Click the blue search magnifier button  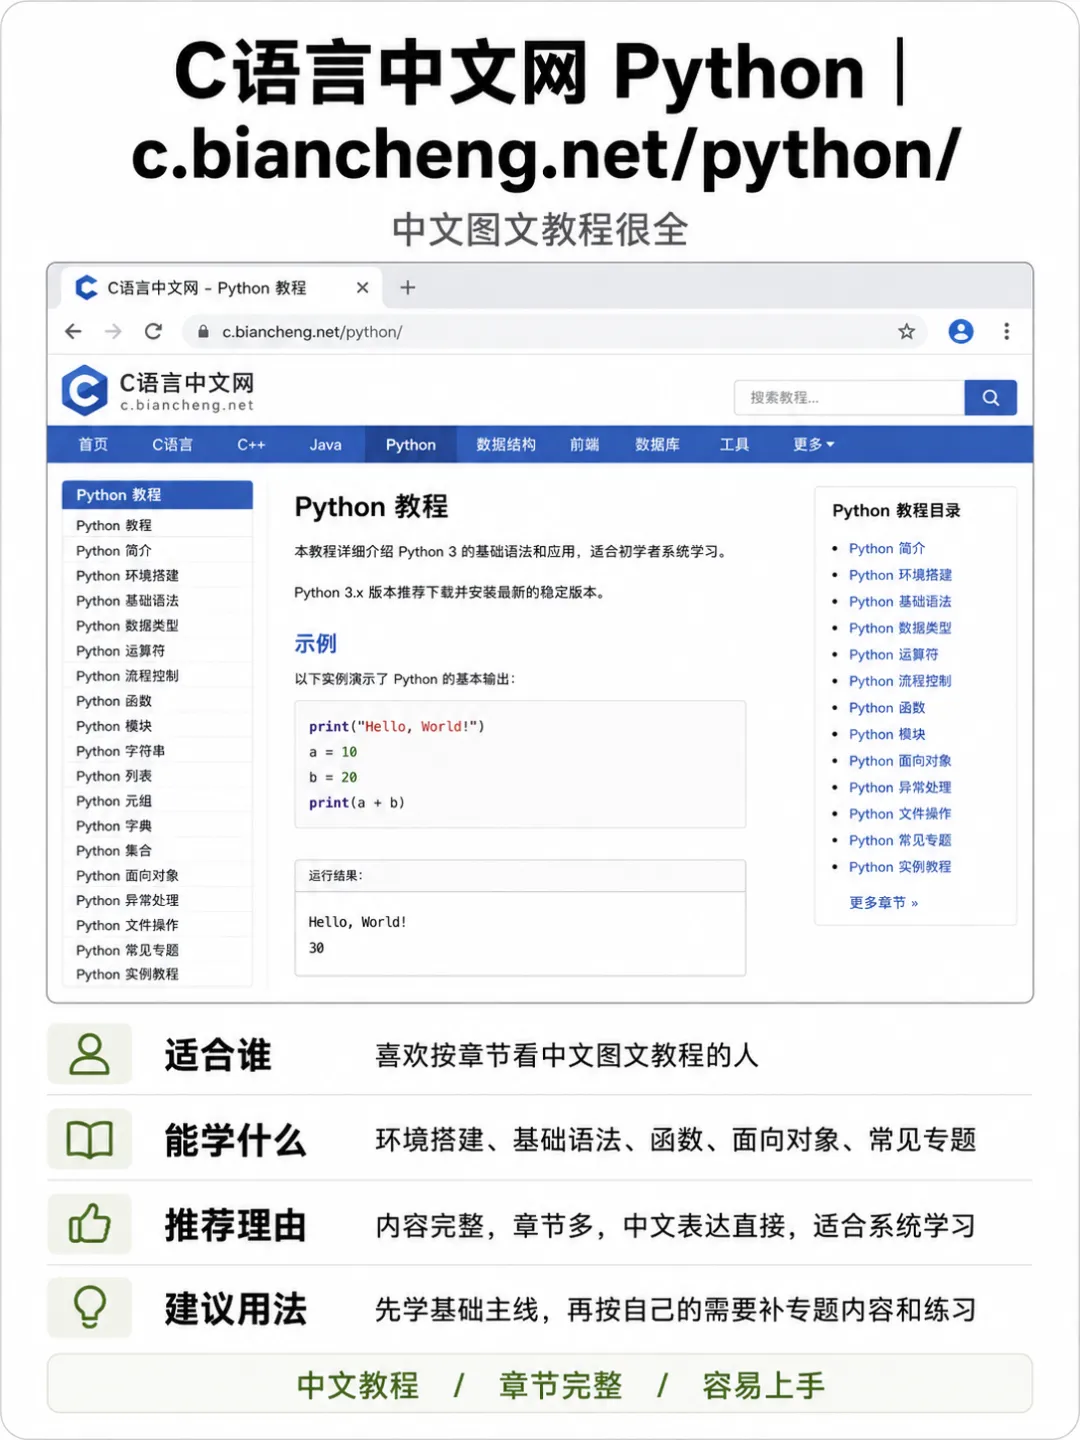tap(991, 397)
